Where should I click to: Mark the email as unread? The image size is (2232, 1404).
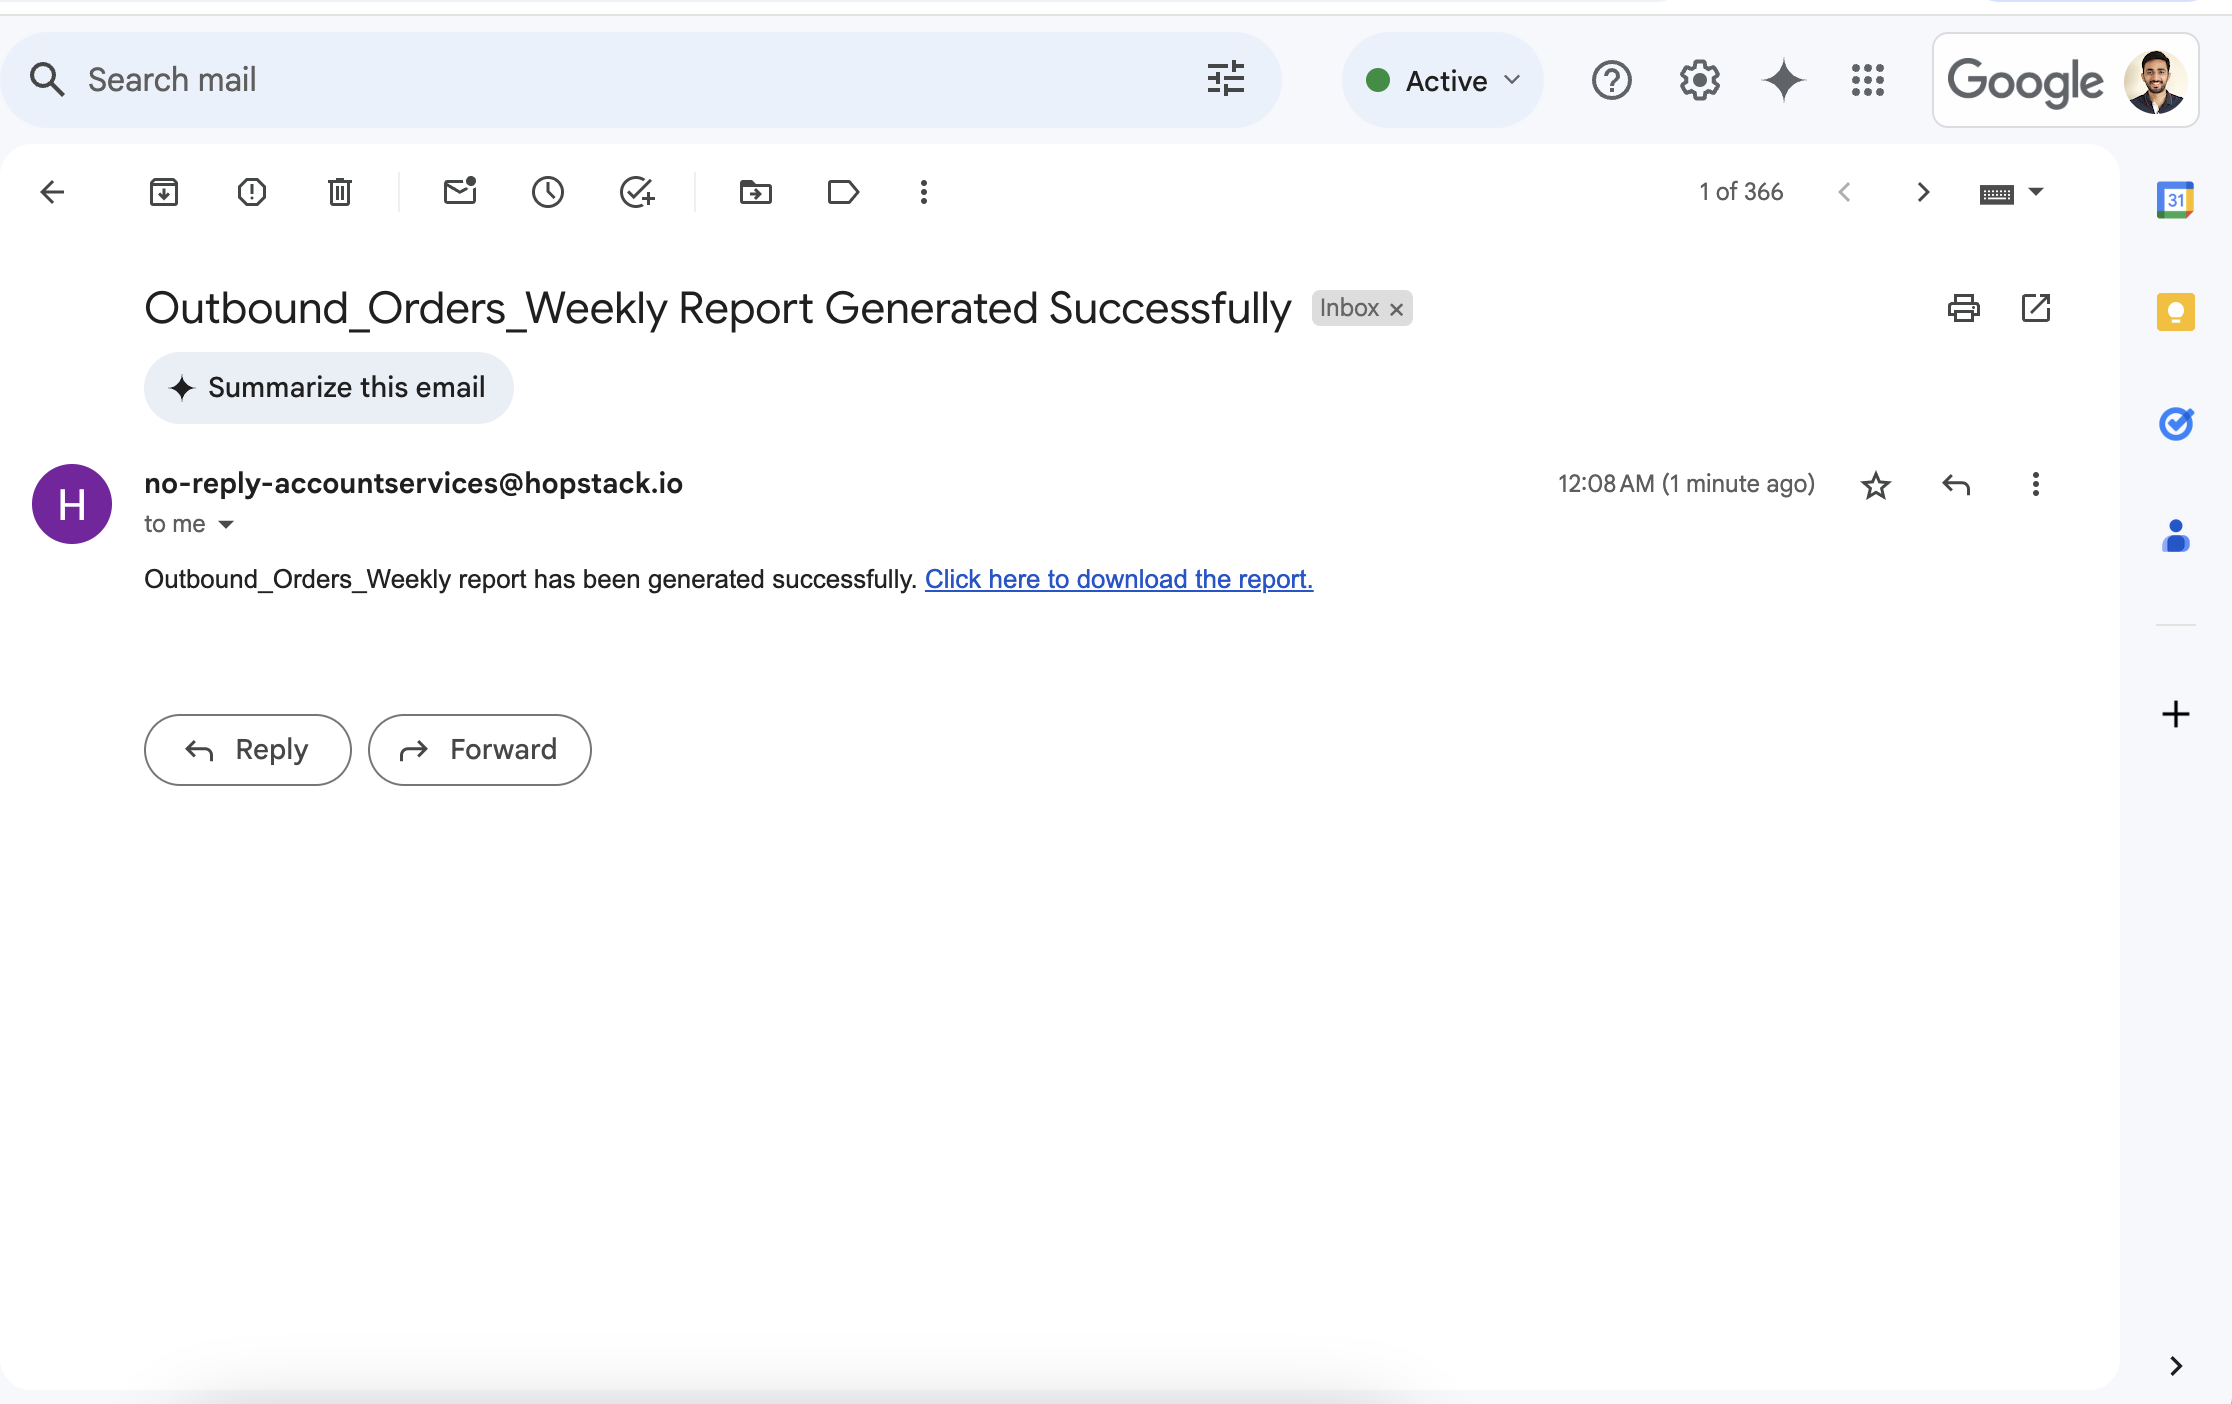(460, 192)
